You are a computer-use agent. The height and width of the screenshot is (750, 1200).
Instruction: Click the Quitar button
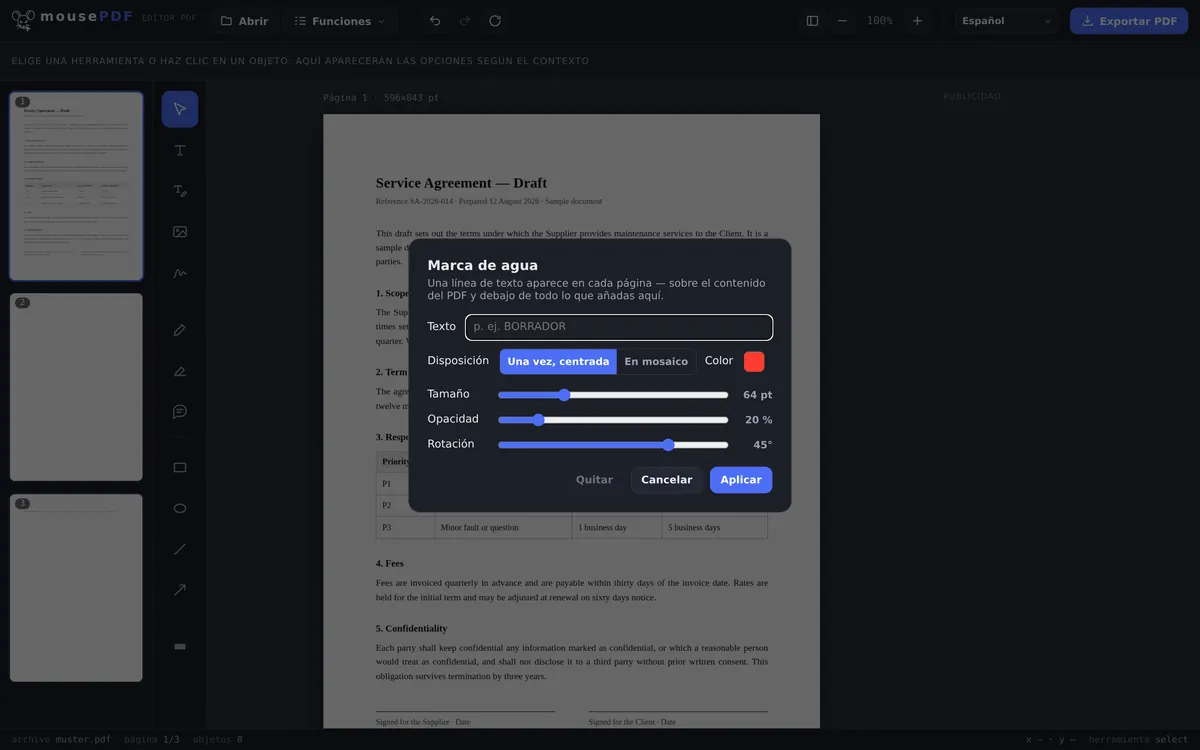coord(594,480)
